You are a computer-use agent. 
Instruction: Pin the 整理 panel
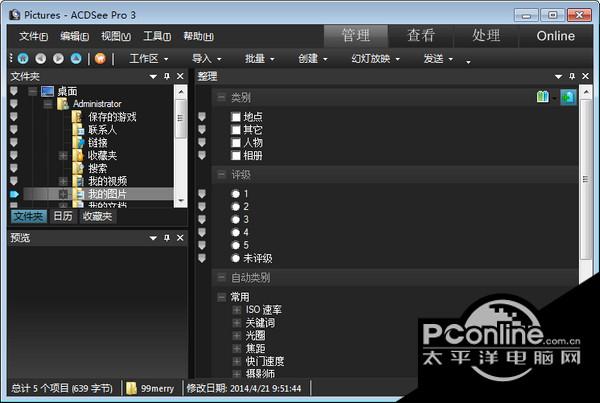click(x=572, y=76)
